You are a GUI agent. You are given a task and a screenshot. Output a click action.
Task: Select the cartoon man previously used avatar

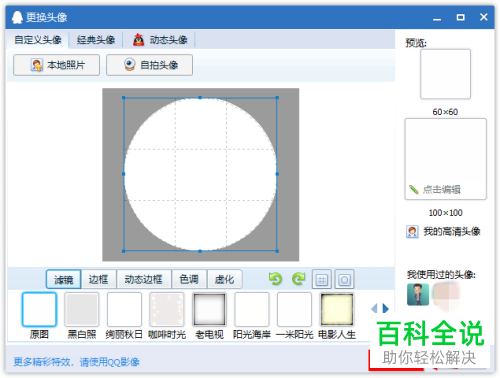418,294
